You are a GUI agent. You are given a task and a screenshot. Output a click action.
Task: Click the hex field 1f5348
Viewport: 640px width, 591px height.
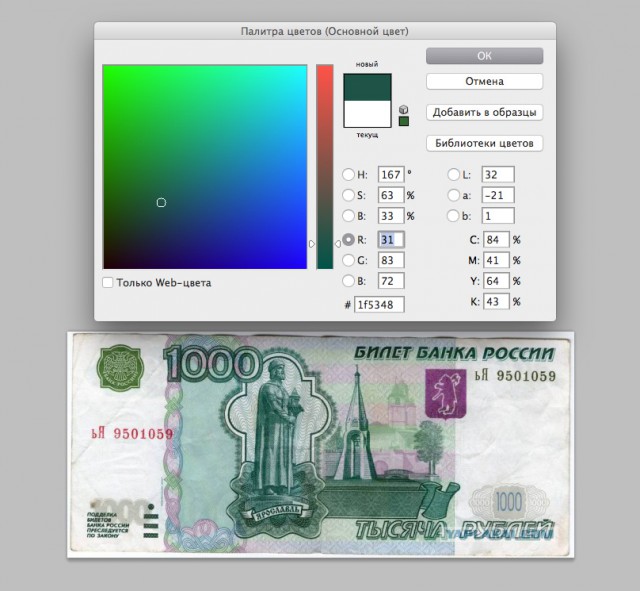coord(379,304)
